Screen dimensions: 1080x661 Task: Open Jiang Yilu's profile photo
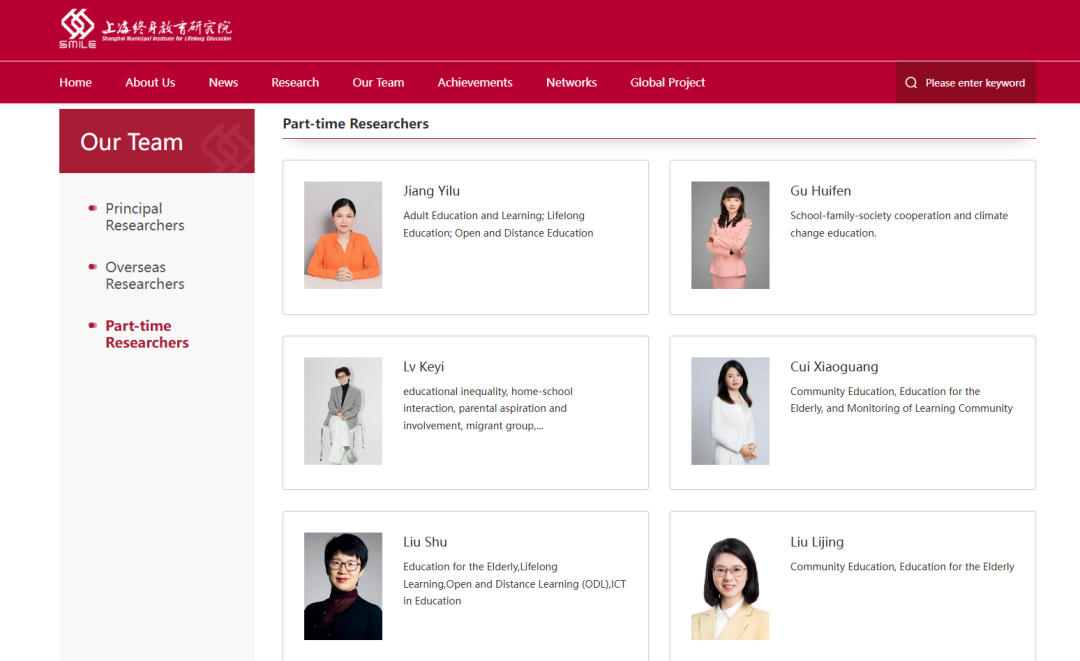[343, 235]
